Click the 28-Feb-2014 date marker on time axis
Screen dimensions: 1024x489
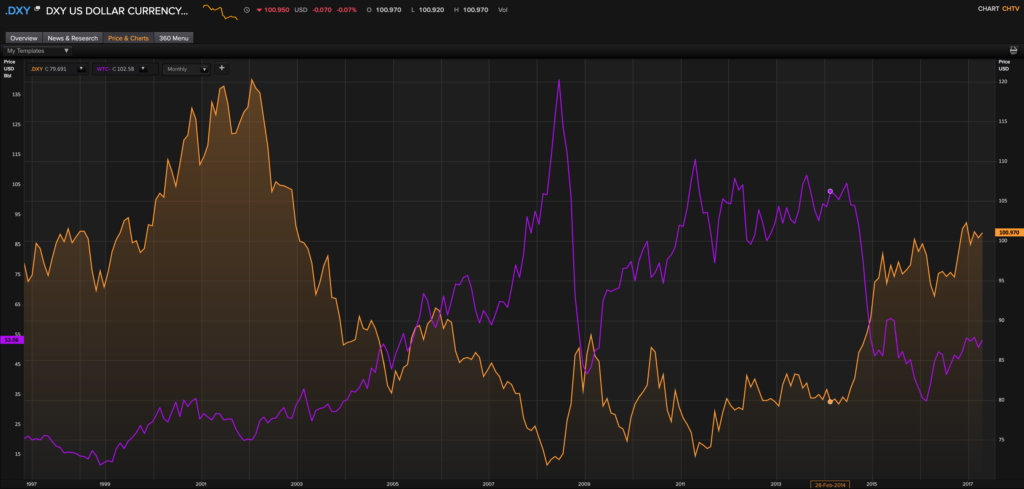[x=829, y=484]
